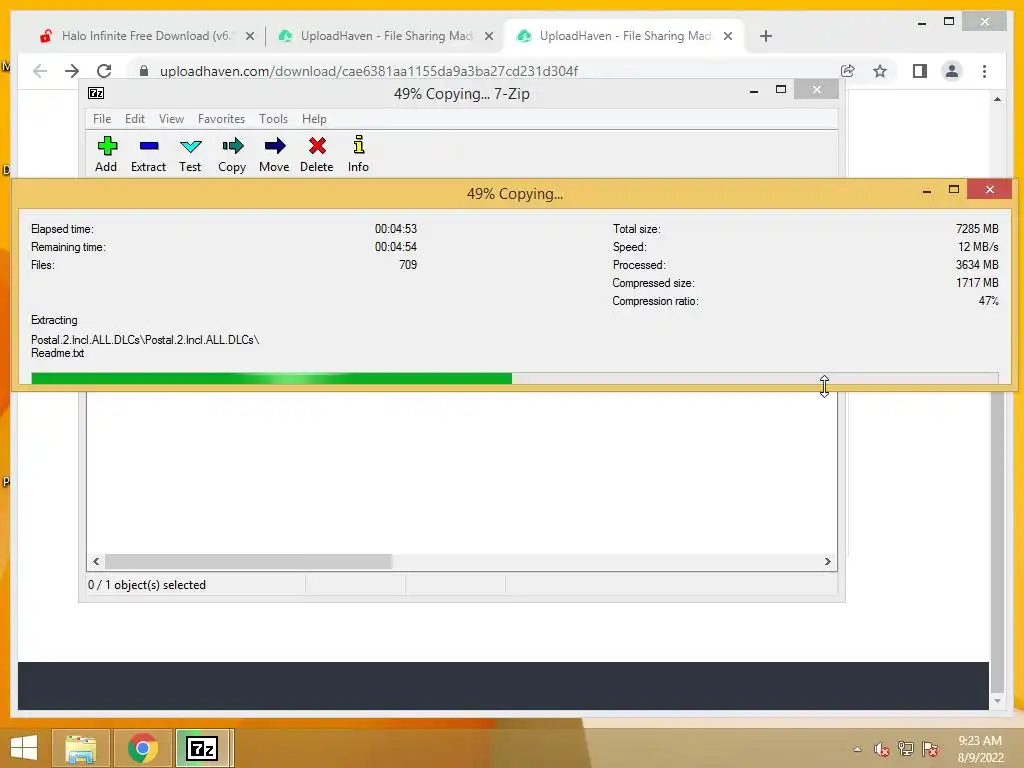Click the browser page scrollbar up arrow

[997, 99]
